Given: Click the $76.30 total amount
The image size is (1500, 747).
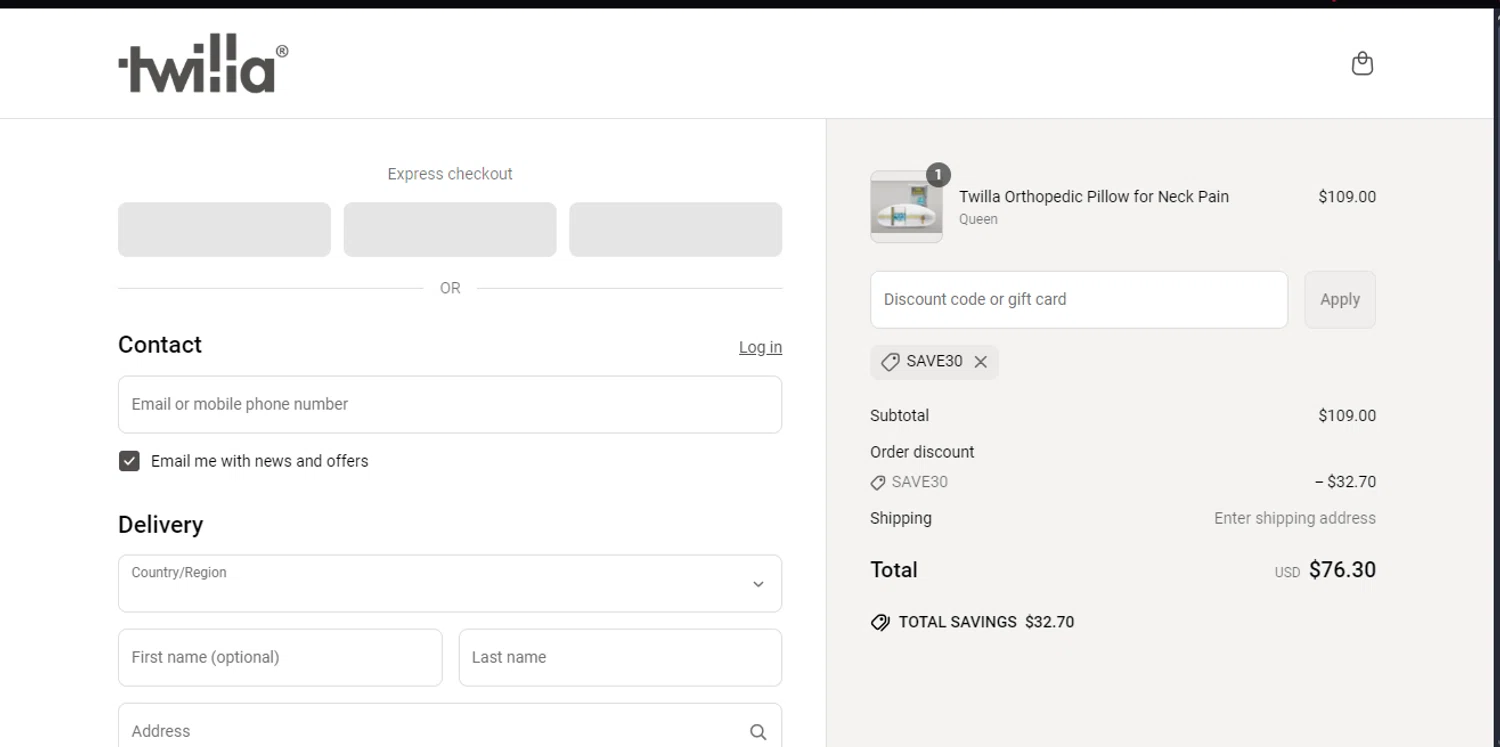Looking at the screenshot, I should coord(1342,570).
